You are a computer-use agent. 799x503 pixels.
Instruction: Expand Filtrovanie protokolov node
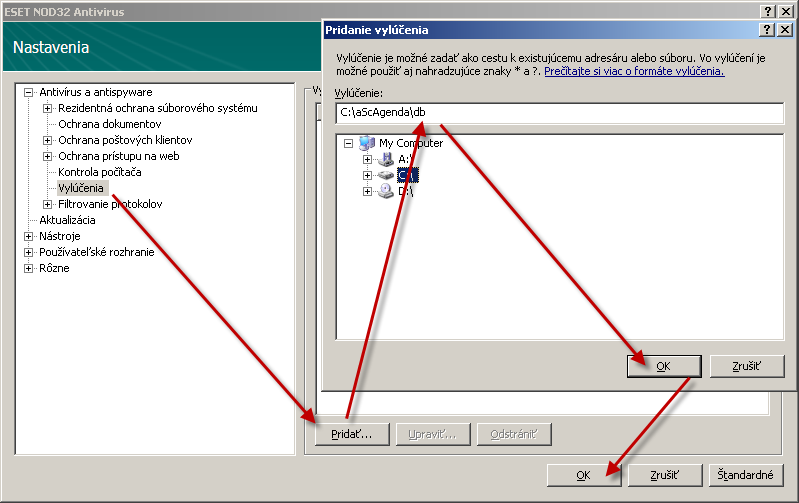(47, 204)
